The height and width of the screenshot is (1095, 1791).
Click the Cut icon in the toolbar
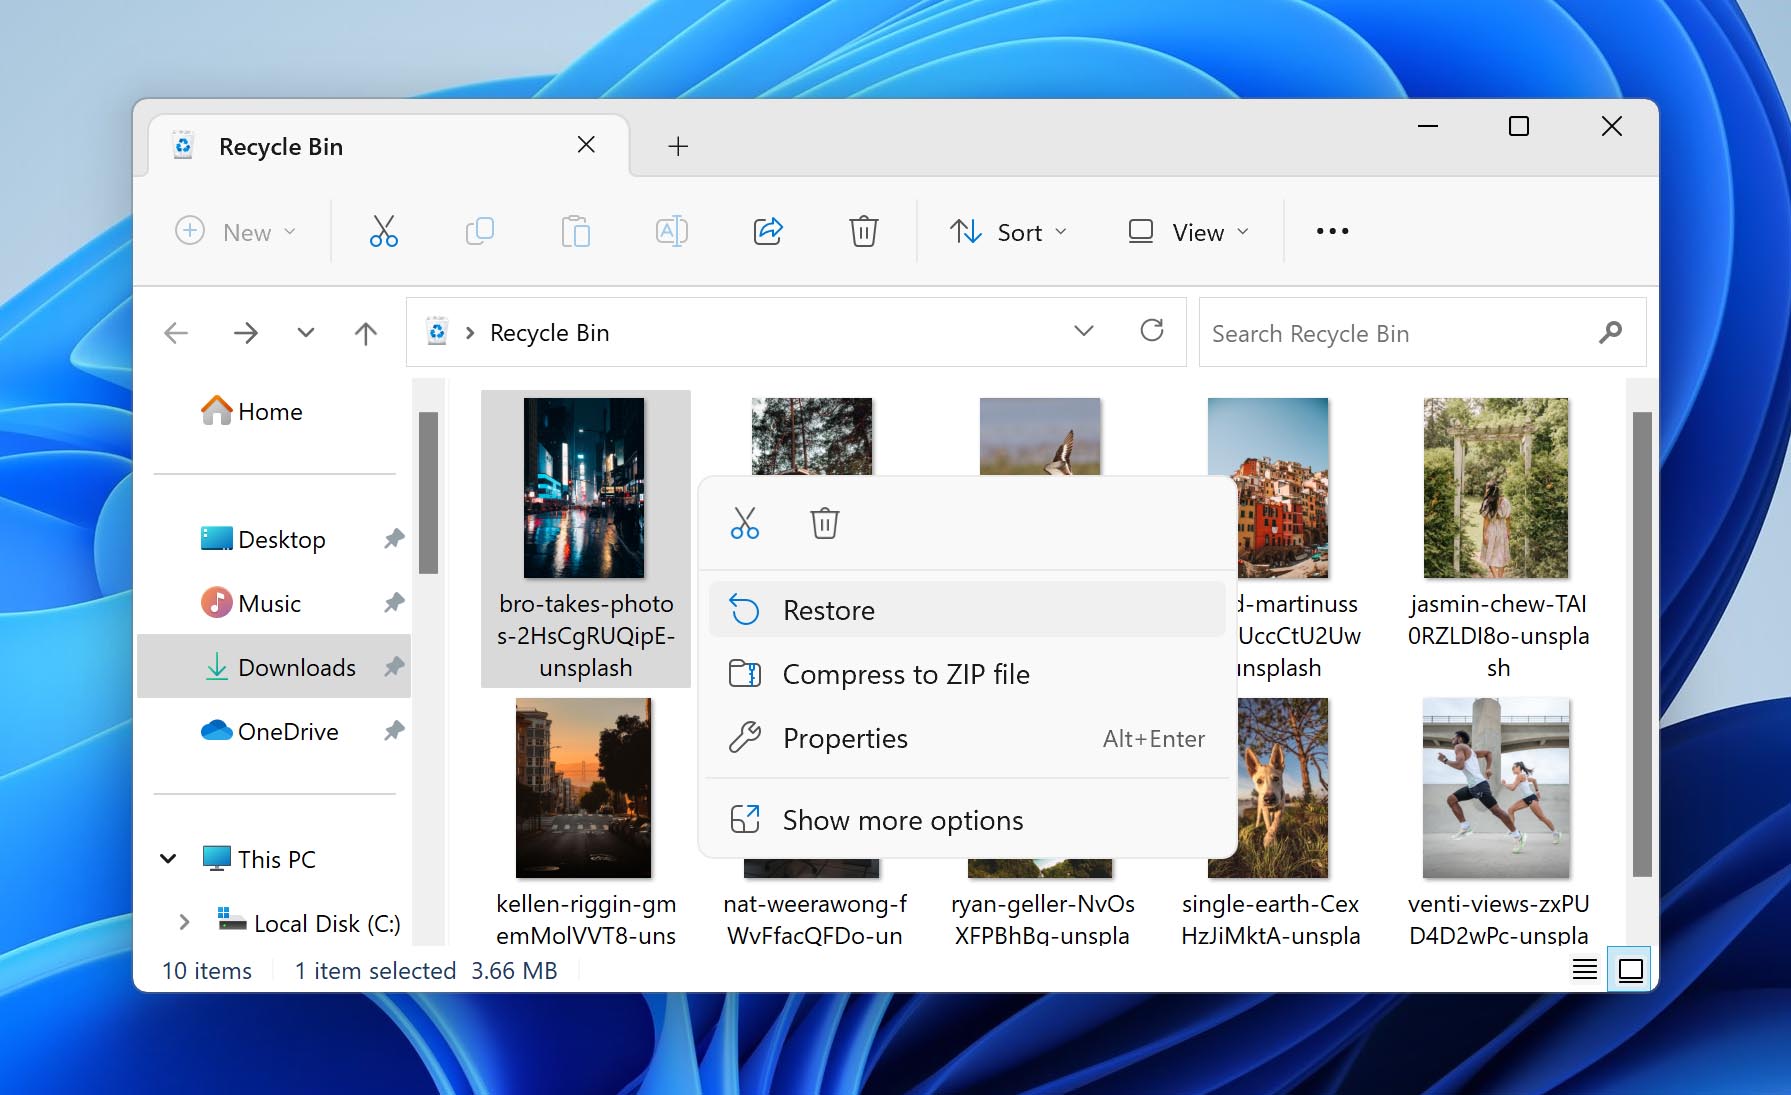[x=383, y=232]
